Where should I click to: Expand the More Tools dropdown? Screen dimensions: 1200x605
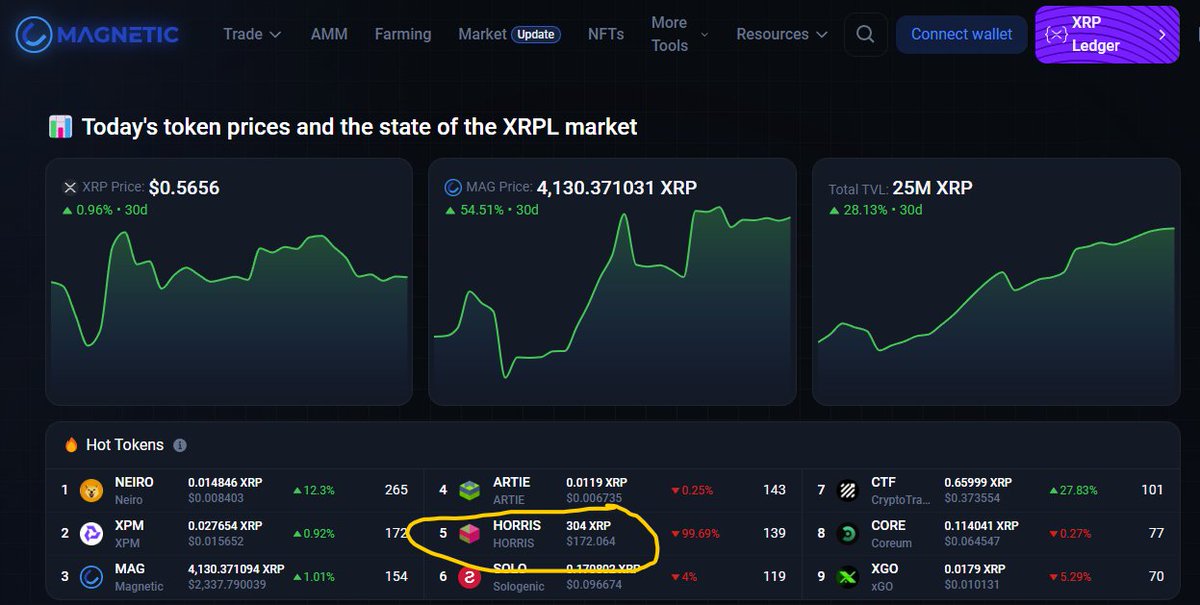679,34
